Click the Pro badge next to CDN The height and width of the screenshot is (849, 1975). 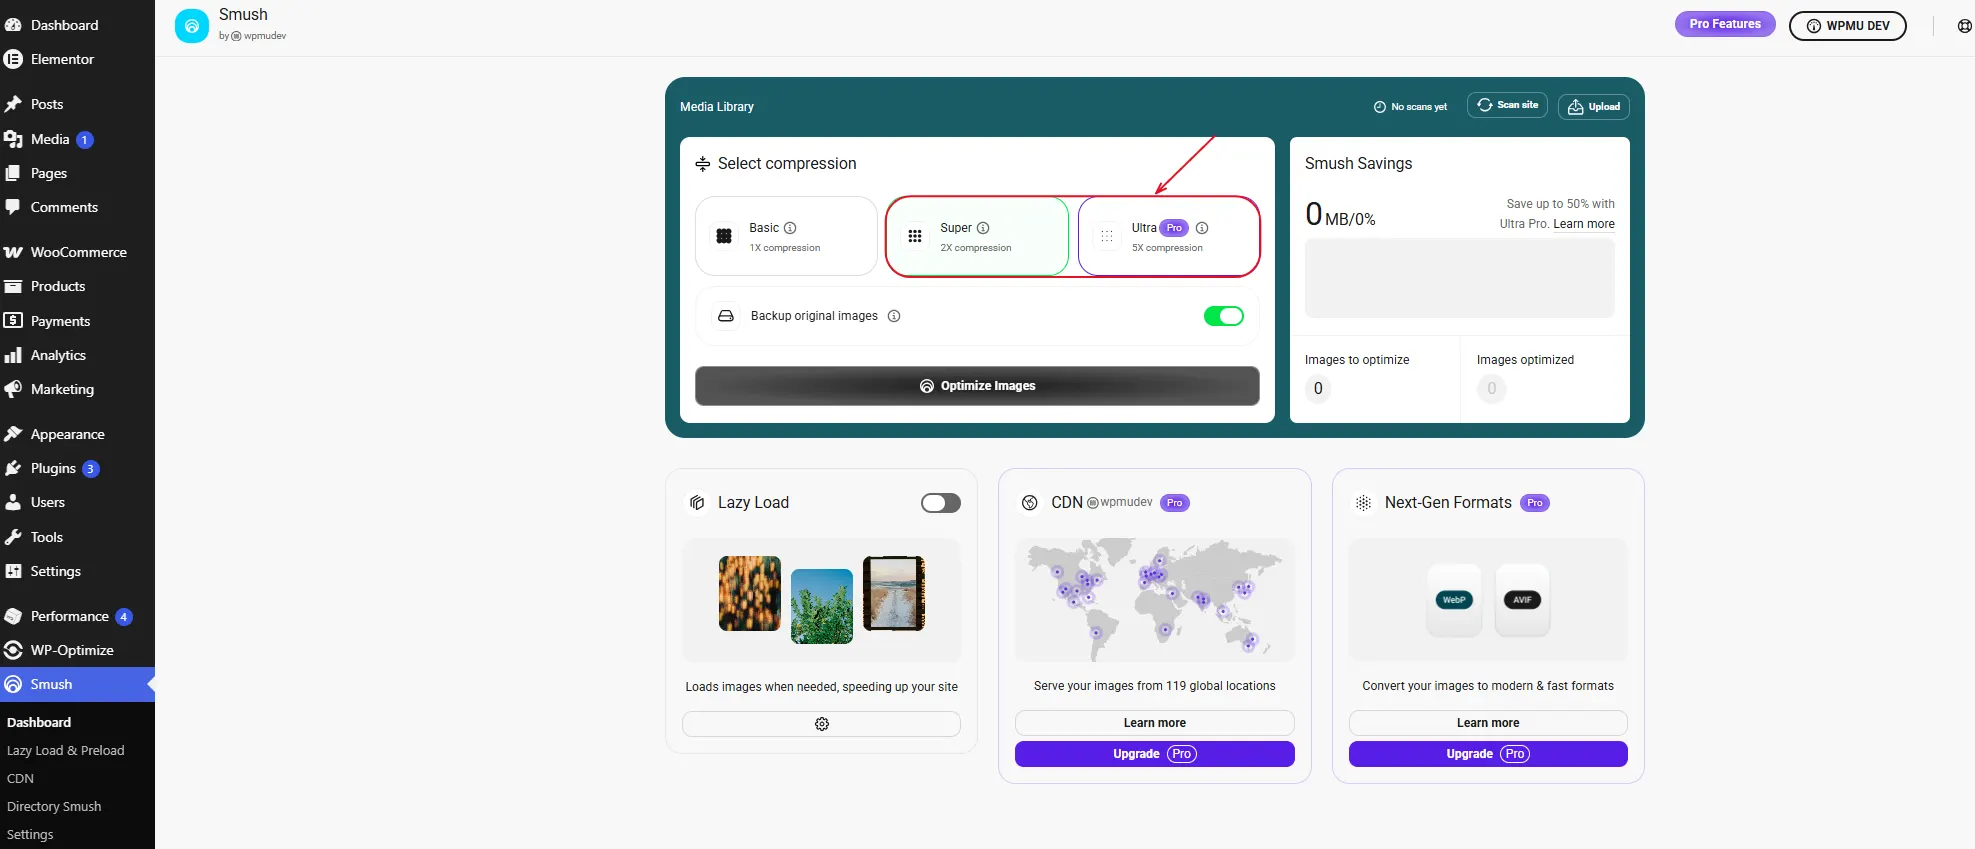[1175, 503]
